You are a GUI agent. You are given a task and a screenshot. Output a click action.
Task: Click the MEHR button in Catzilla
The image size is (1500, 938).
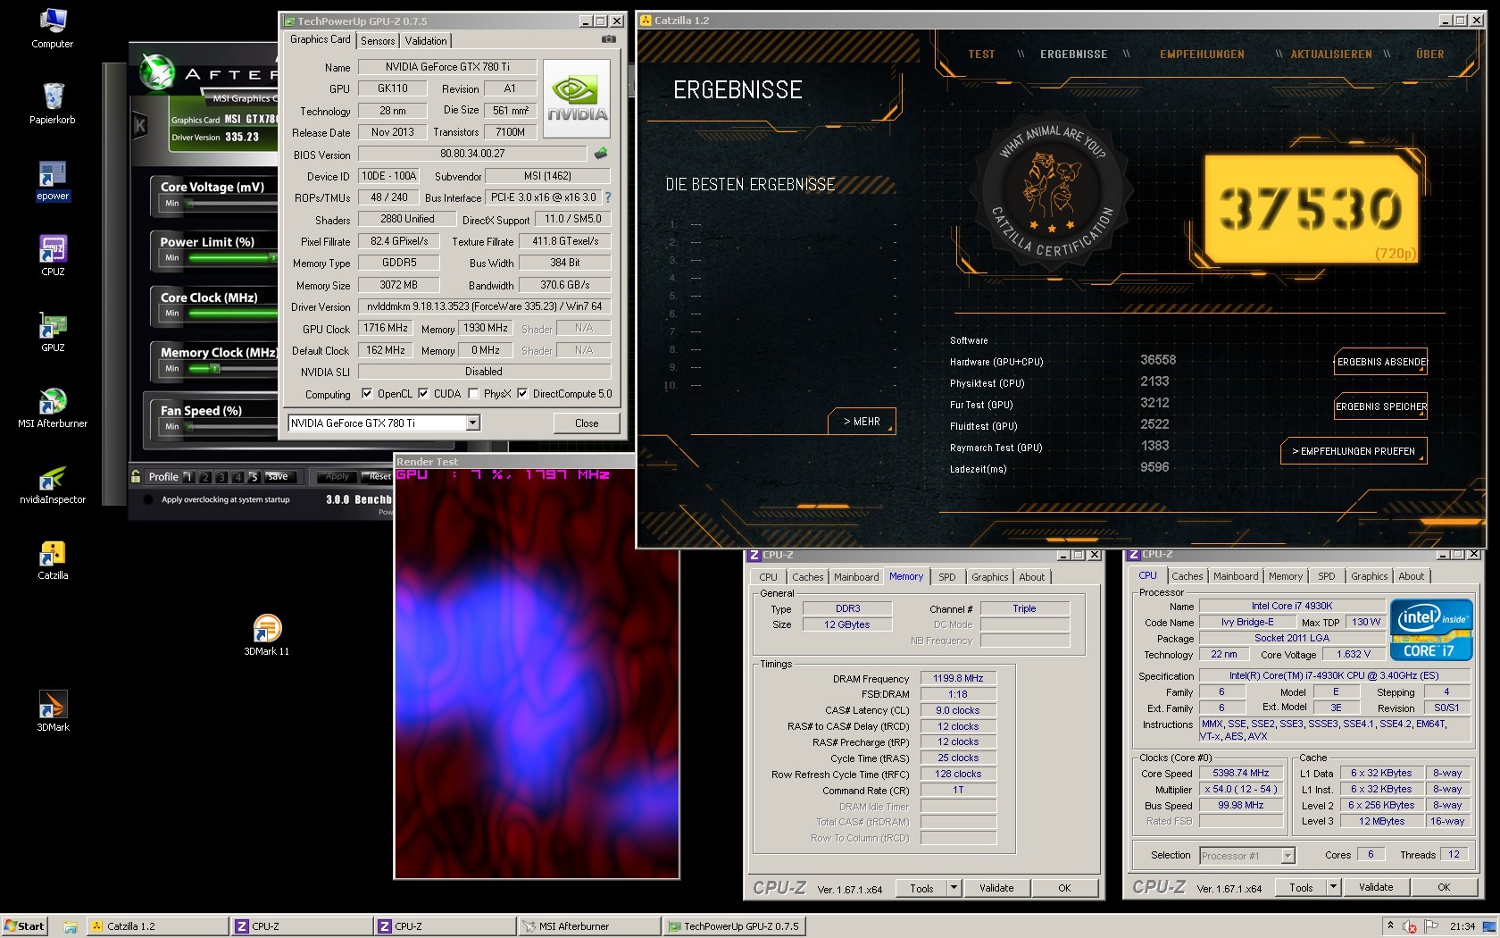[862, 421]
